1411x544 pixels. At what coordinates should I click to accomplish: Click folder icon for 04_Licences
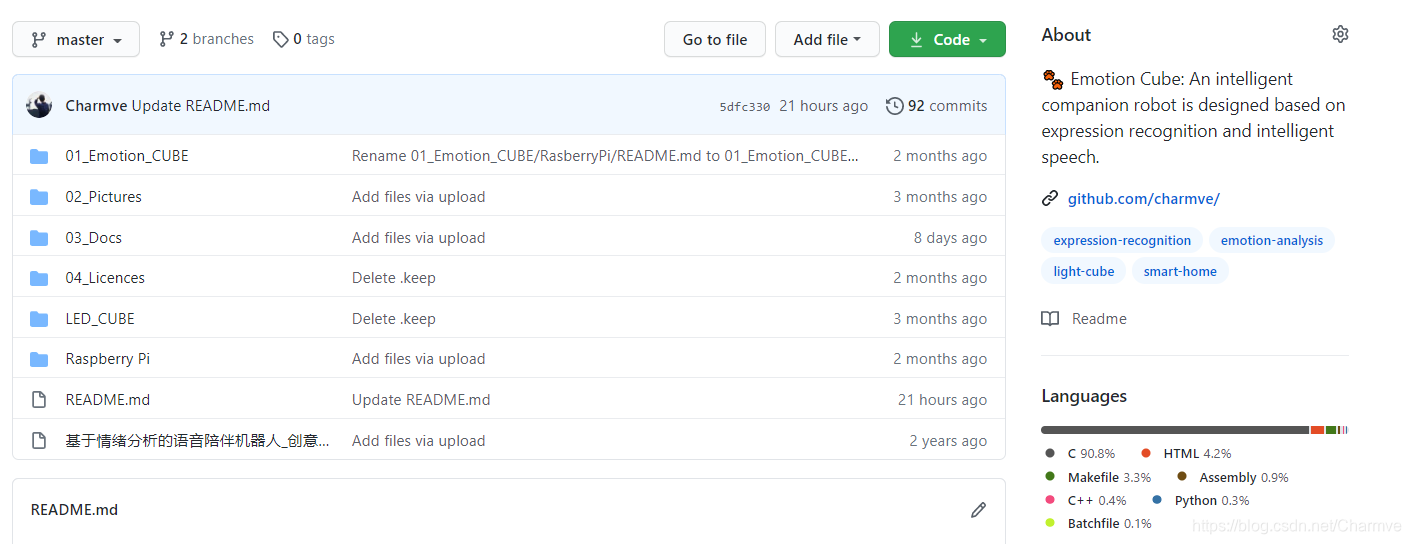[x=39, y=278]
